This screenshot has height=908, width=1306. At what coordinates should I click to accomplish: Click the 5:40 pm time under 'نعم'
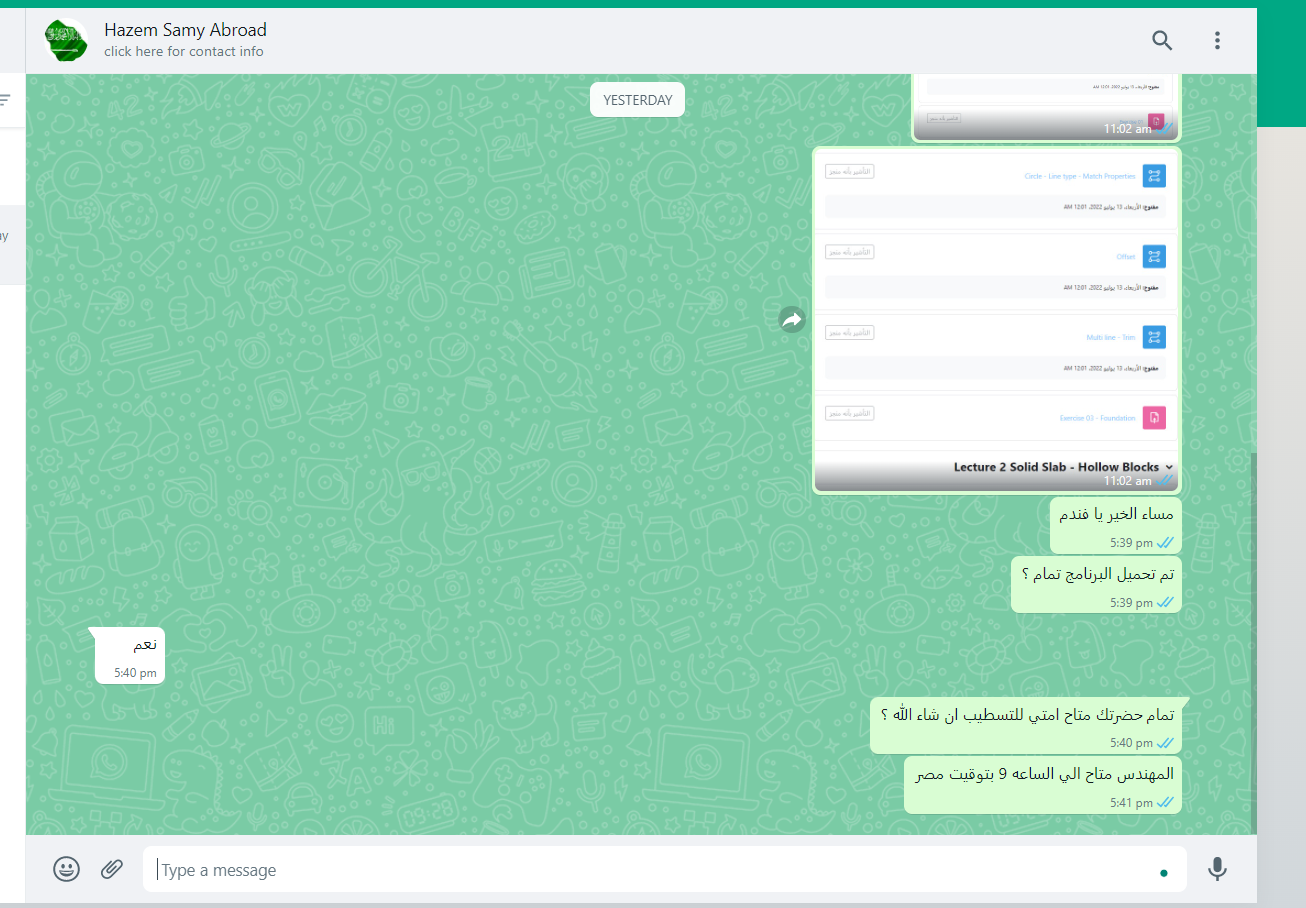coord(135,673)
